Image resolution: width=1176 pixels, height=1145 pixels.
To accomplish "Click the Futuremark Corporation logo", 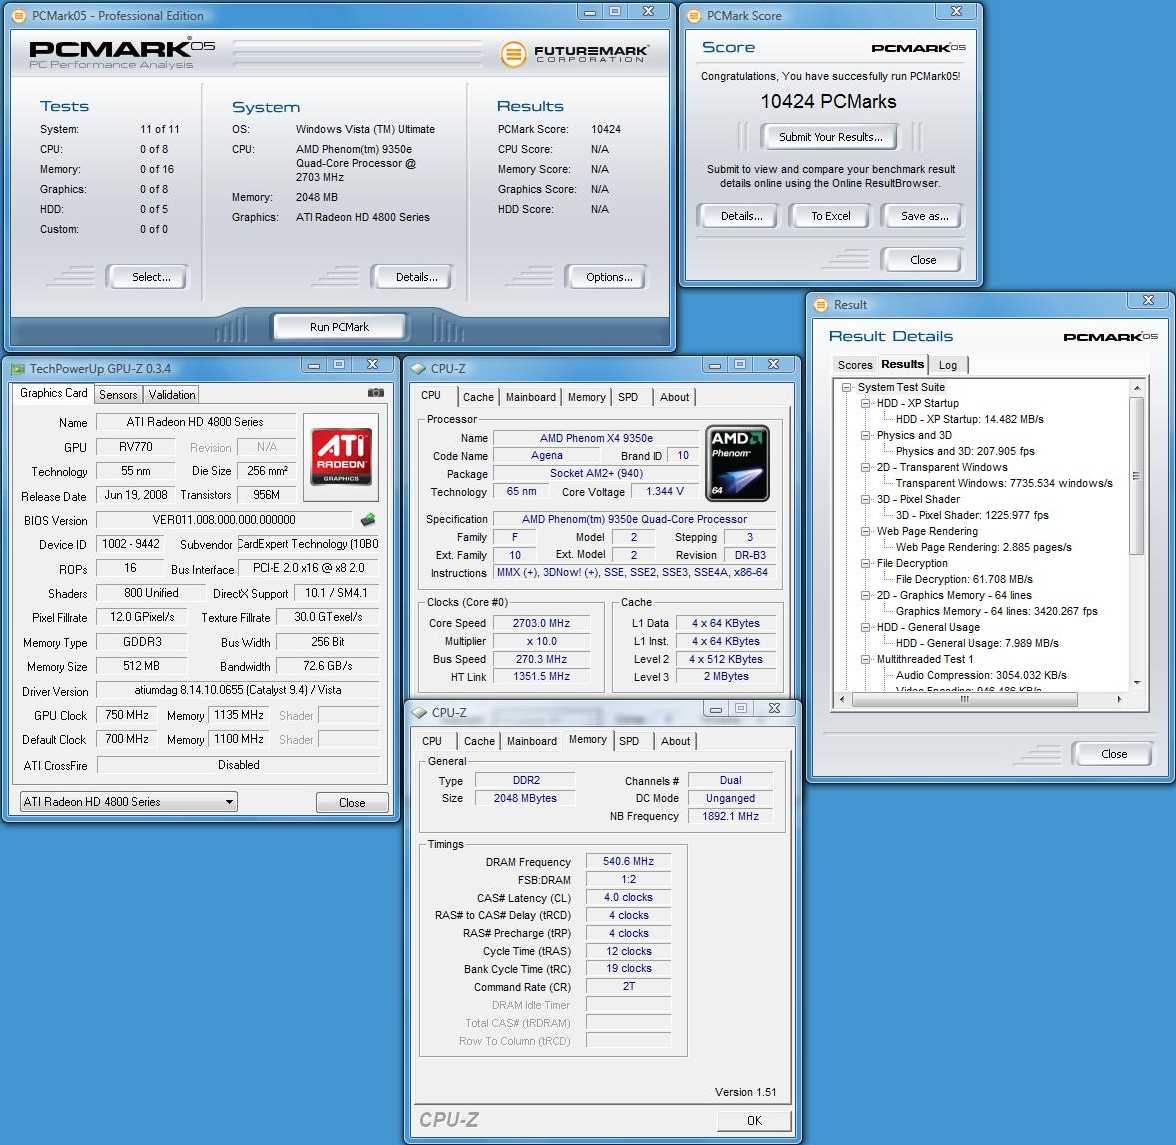I will [574, 53].
